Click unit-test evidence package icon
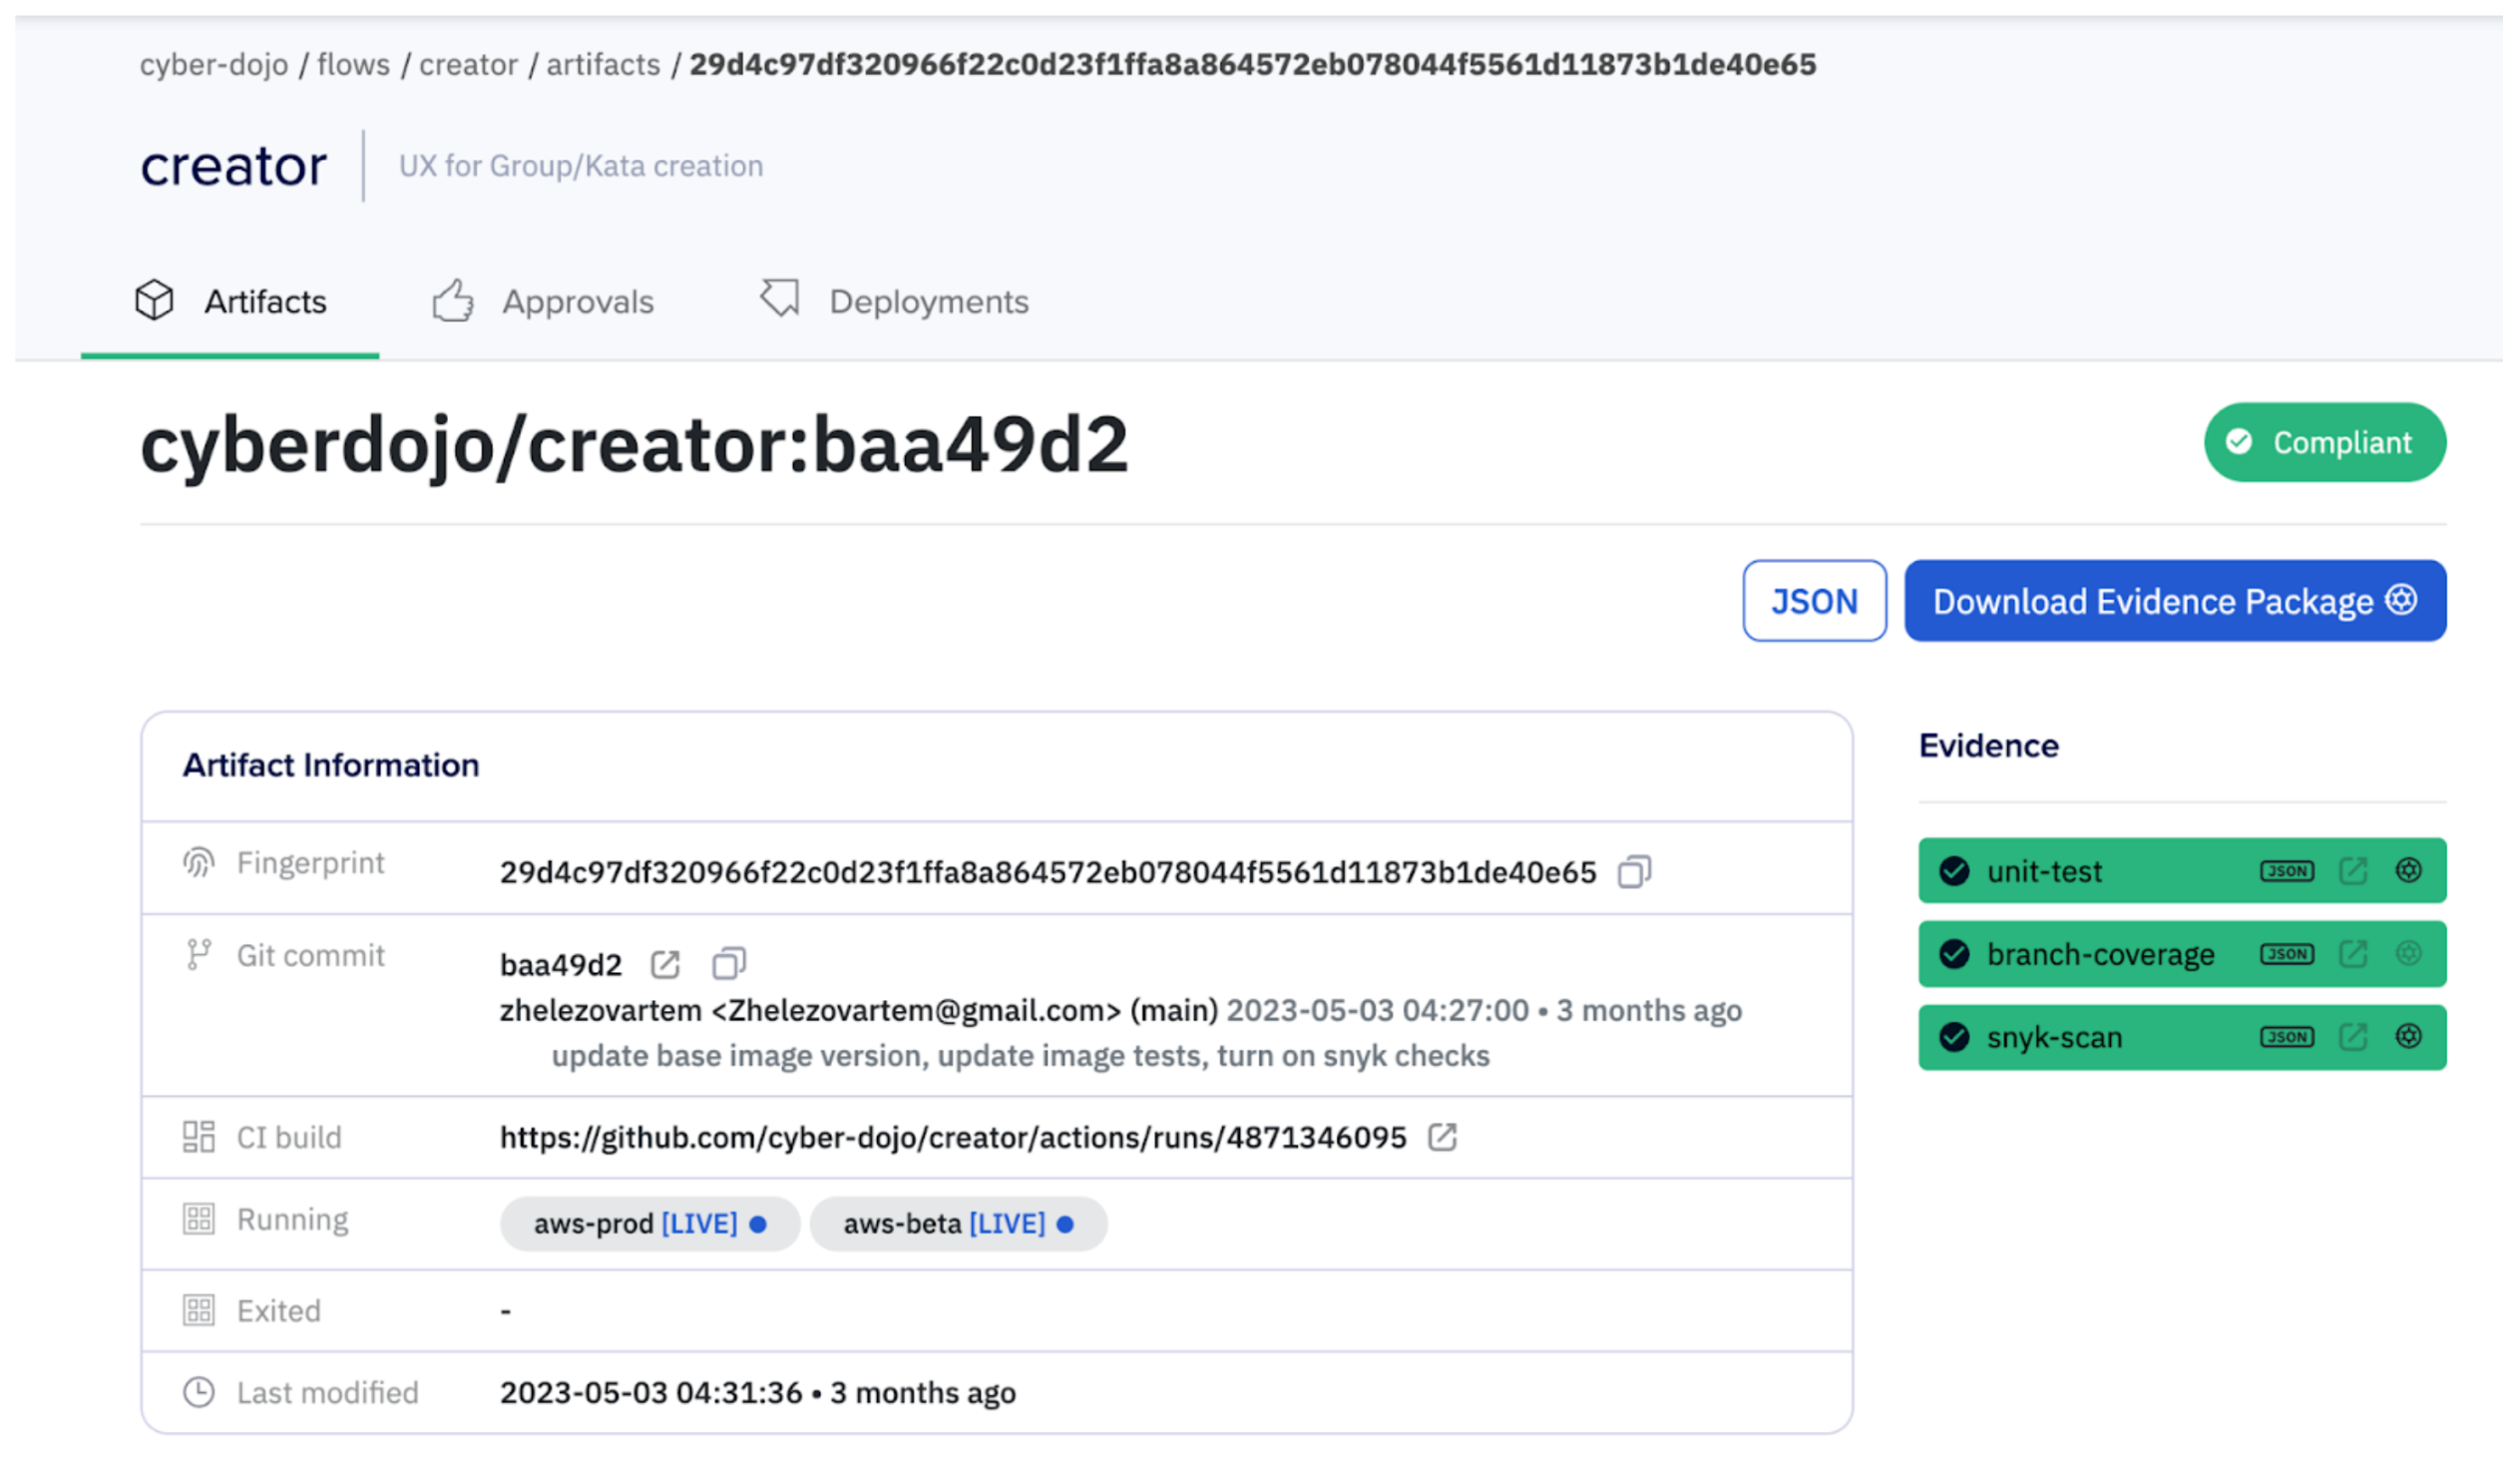This screenshot has width=2520, height=1459. [2411, 871]
